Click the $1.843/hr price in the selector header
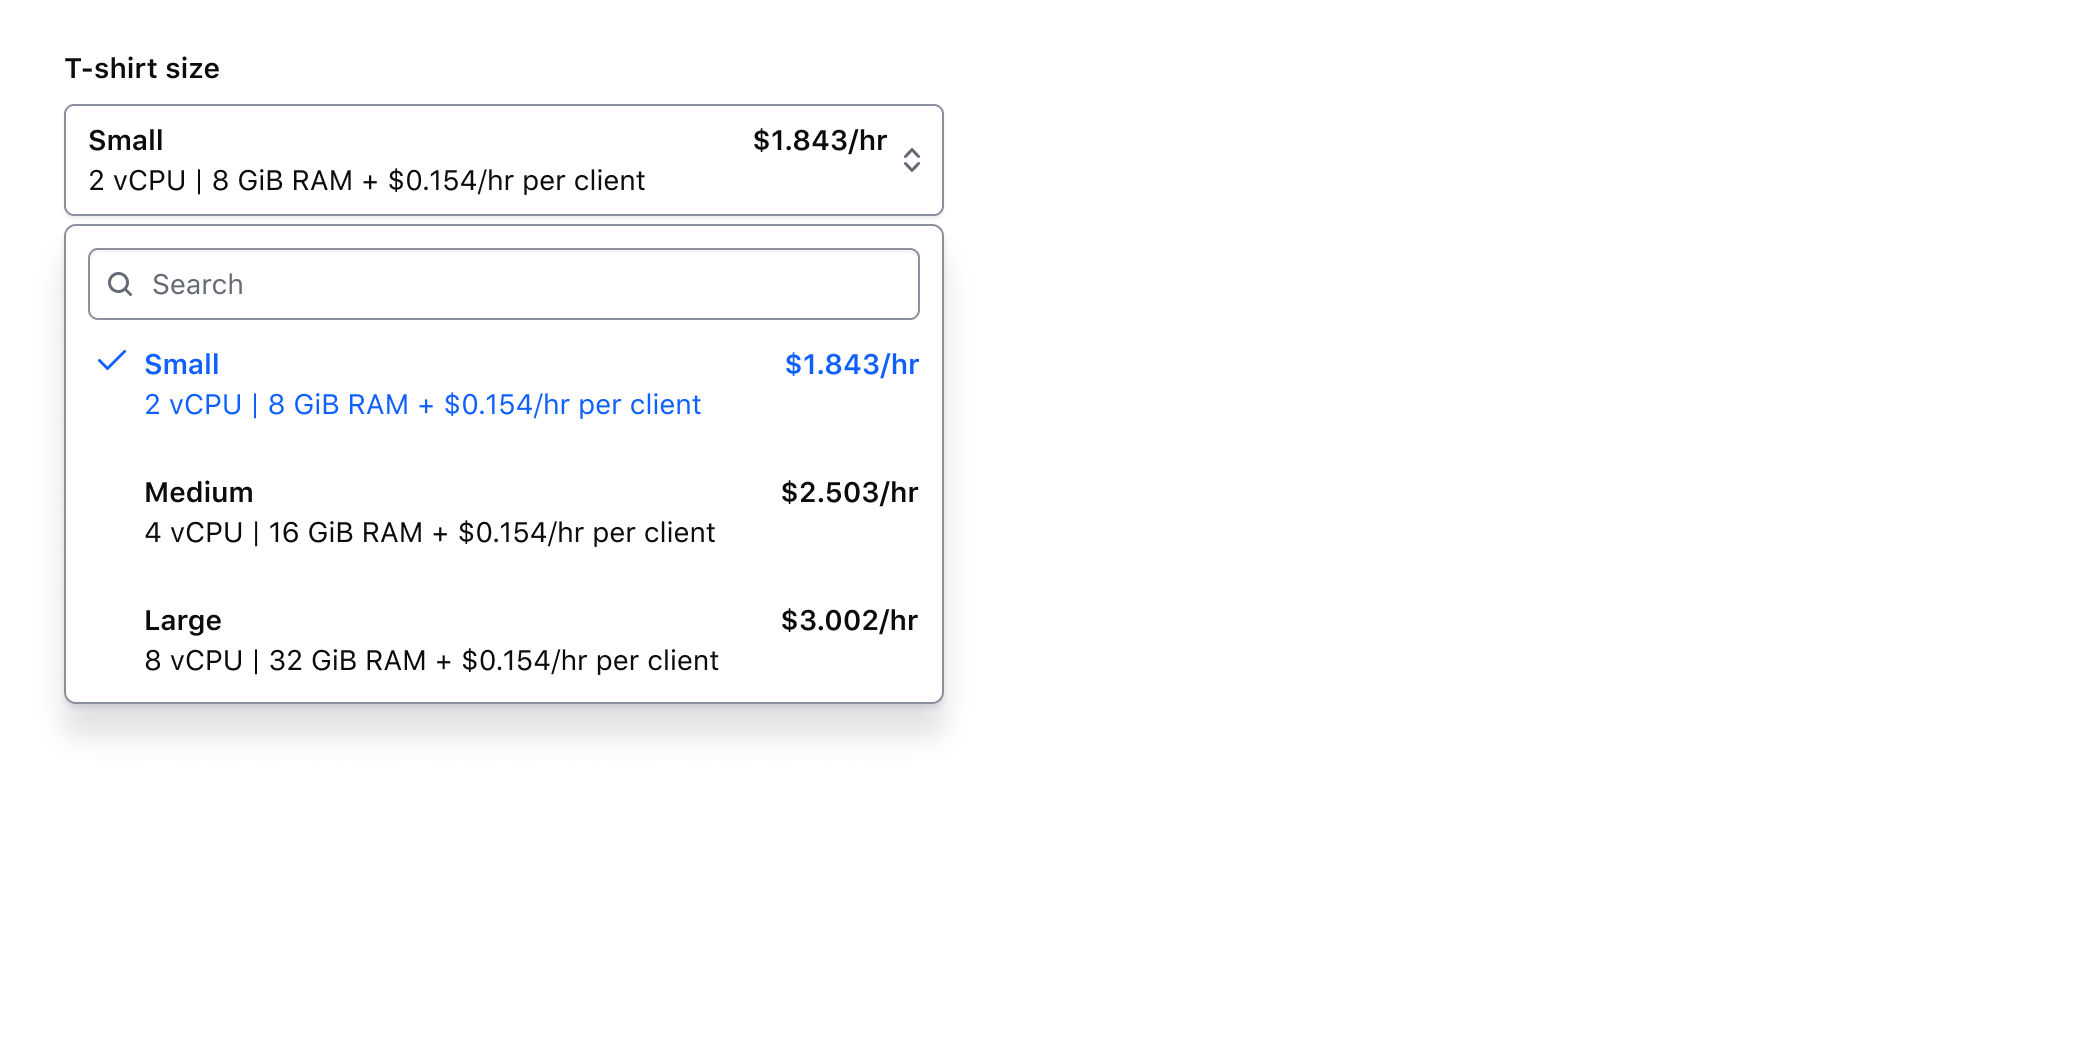The height and width of the screenshot is (1056, 2080). coord(819,140)
